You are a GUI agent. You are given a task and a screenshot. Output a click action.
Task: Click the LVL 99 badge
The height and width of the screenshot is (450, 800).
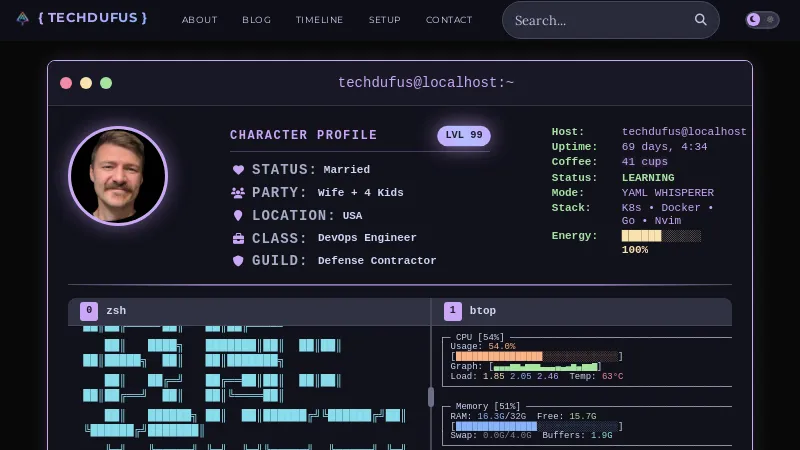coord(464,136)
